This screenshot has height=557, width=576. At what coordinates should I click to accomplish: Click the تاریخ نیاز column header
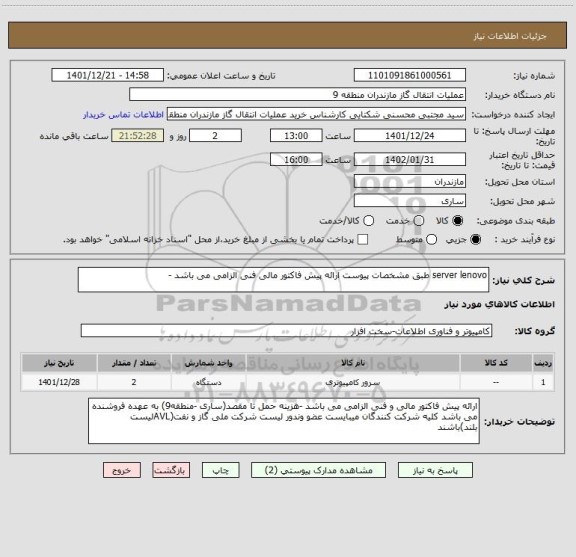[x=59, y=363]
